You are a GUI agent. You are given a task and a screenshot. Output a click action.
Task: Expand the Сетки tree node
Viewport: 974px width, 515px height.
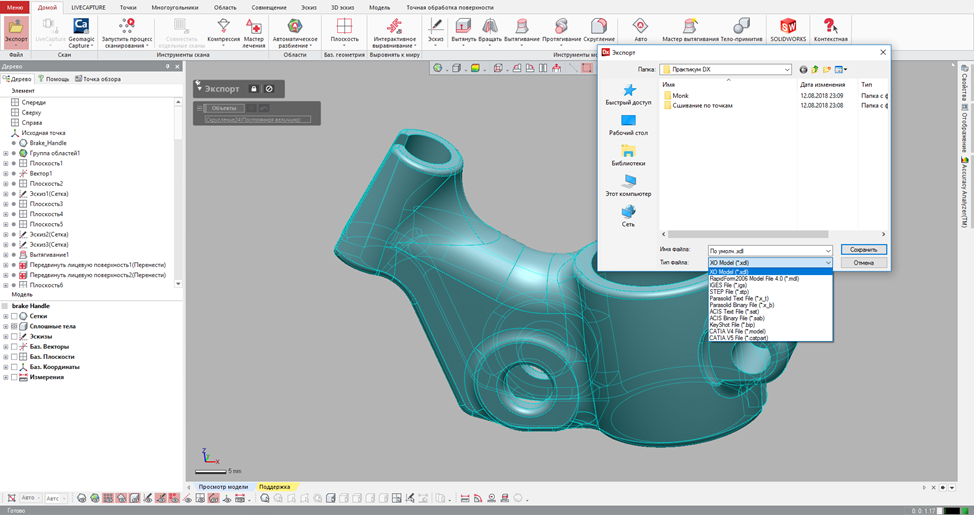(x=6, y=316)
